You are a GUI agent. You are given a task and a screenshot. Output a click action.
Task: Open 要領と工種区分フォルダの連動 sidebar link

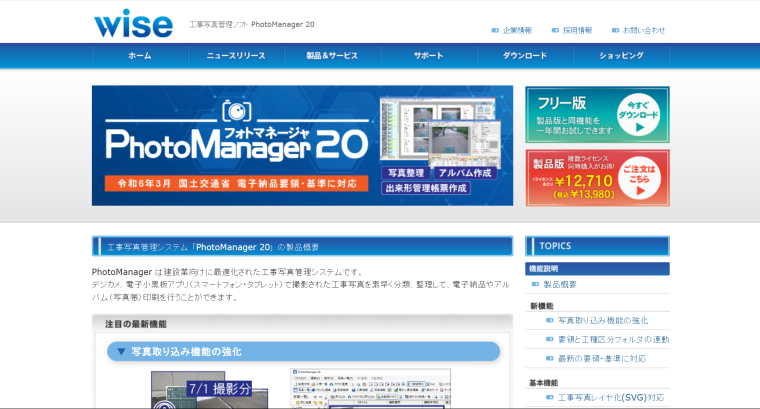613,339
